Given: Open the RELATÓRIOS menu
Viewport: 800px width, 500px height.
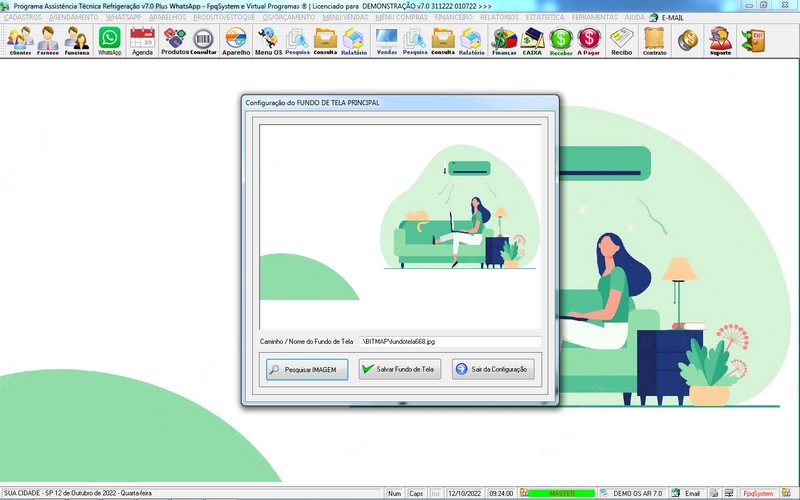Looking at the screenshot, I should [x=499, y=17].
